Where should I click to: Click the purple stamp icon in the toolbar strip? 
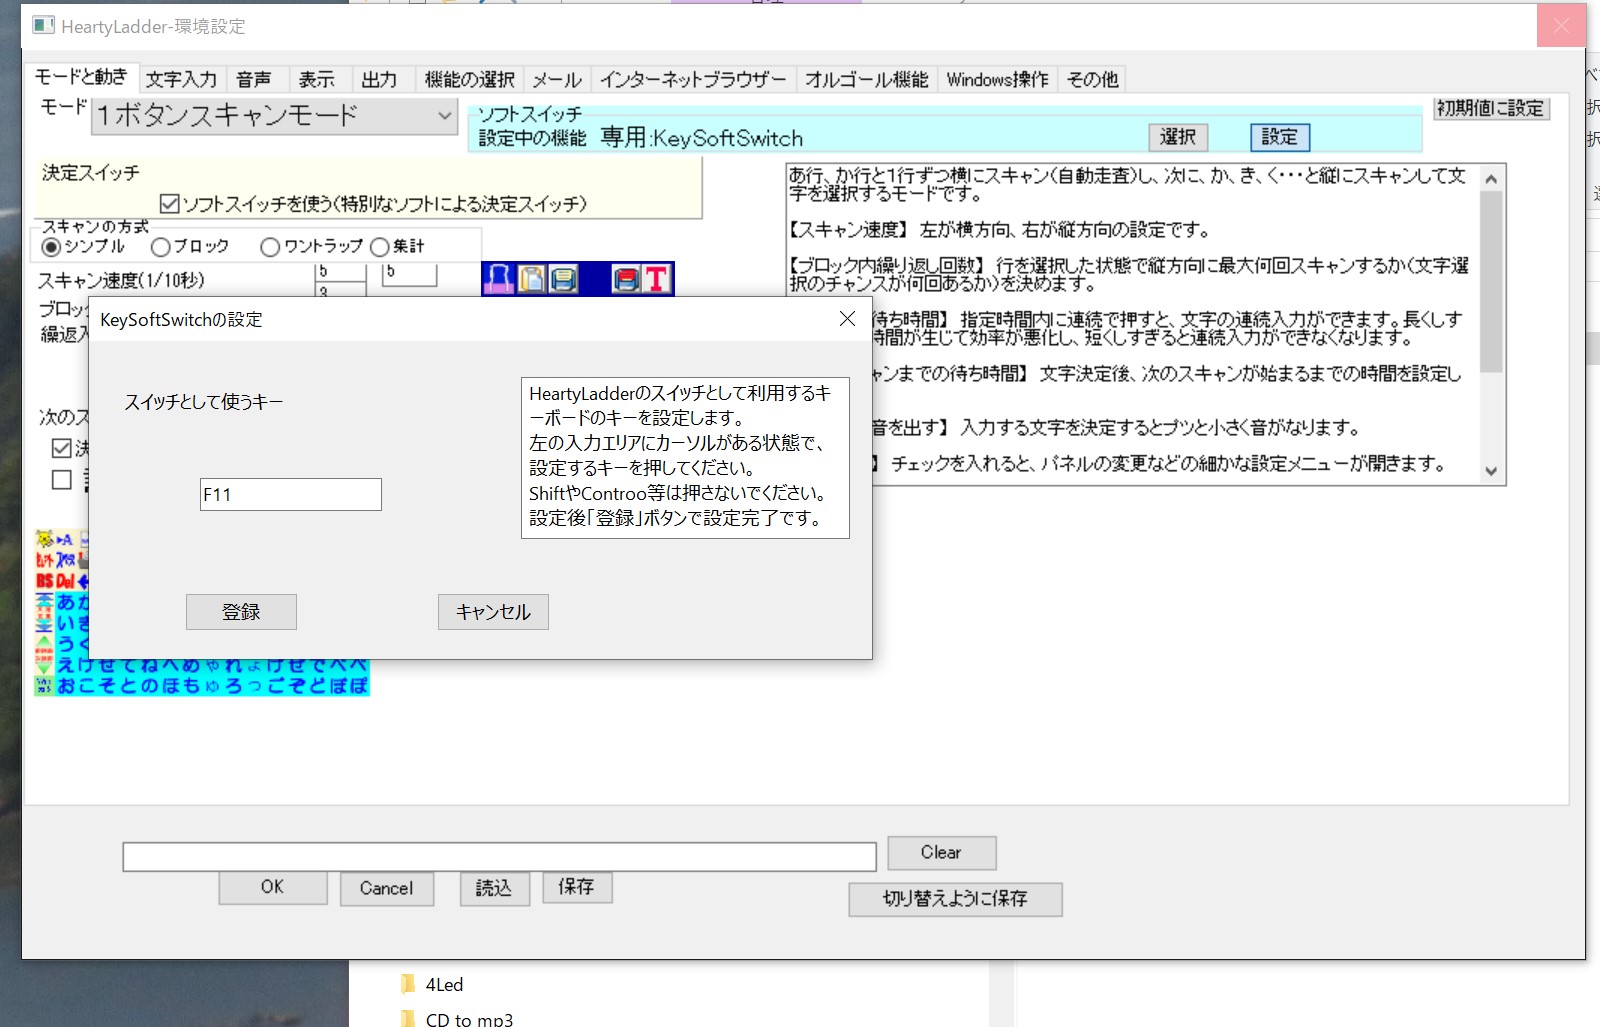[x=499, y=279]
